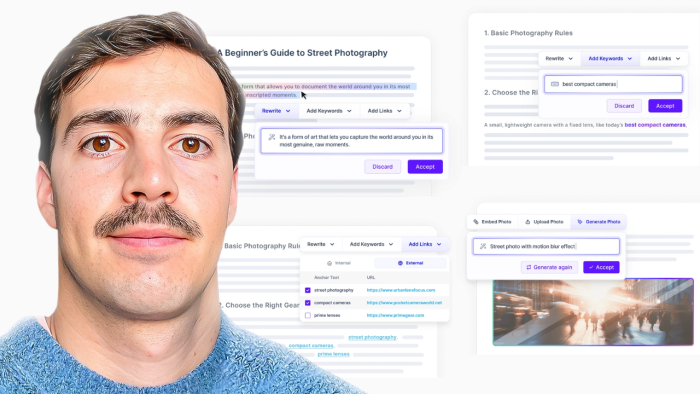Screen dimensions: 700x394
Task: Switch to the External links tab
Action: (410, 263)
